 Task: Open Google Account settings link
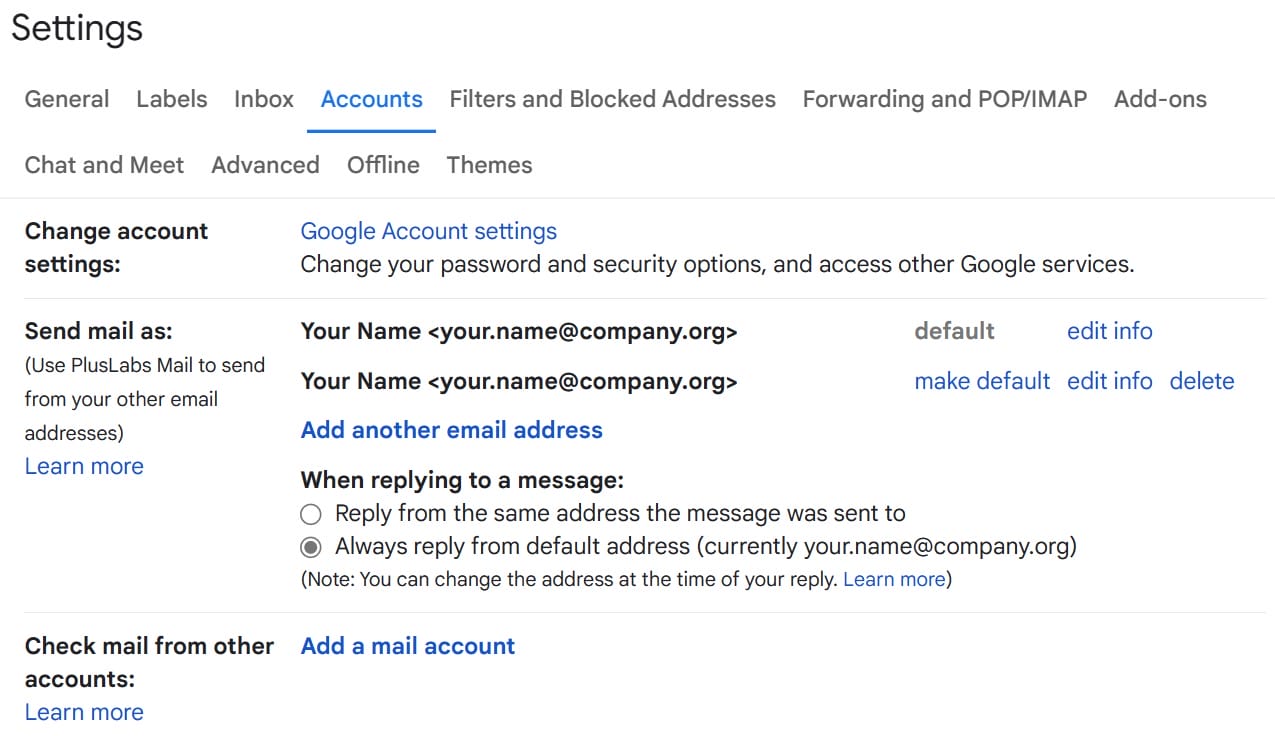(428, 231)
